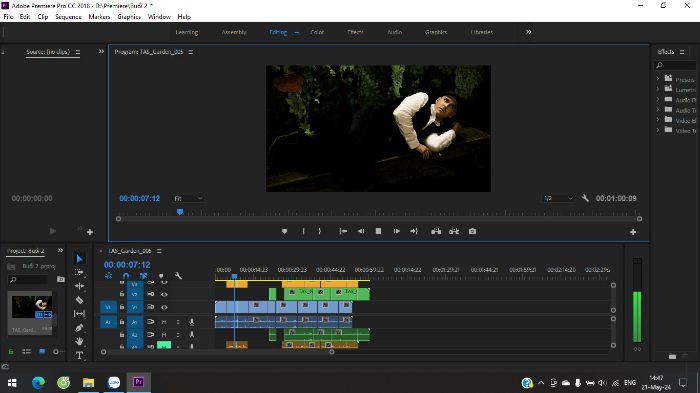Select the Type tool
Viewport: 700px width, 393px height.
79,355
